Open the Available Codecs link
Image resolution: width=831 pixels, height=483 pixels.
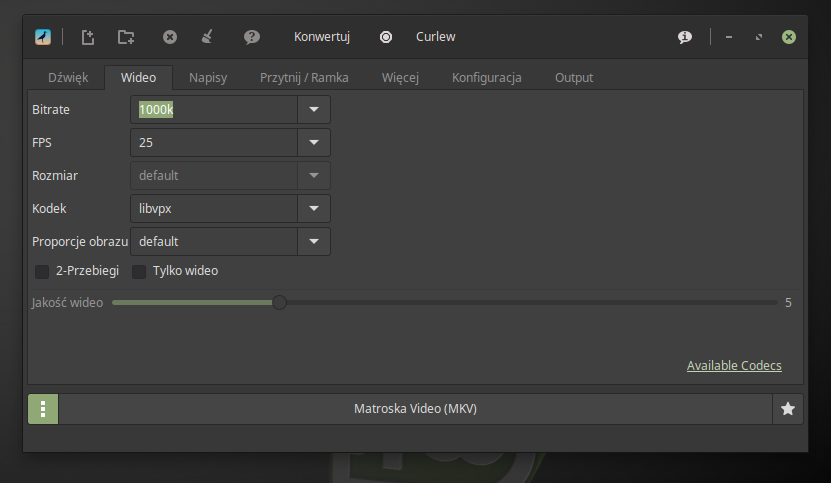734,366
